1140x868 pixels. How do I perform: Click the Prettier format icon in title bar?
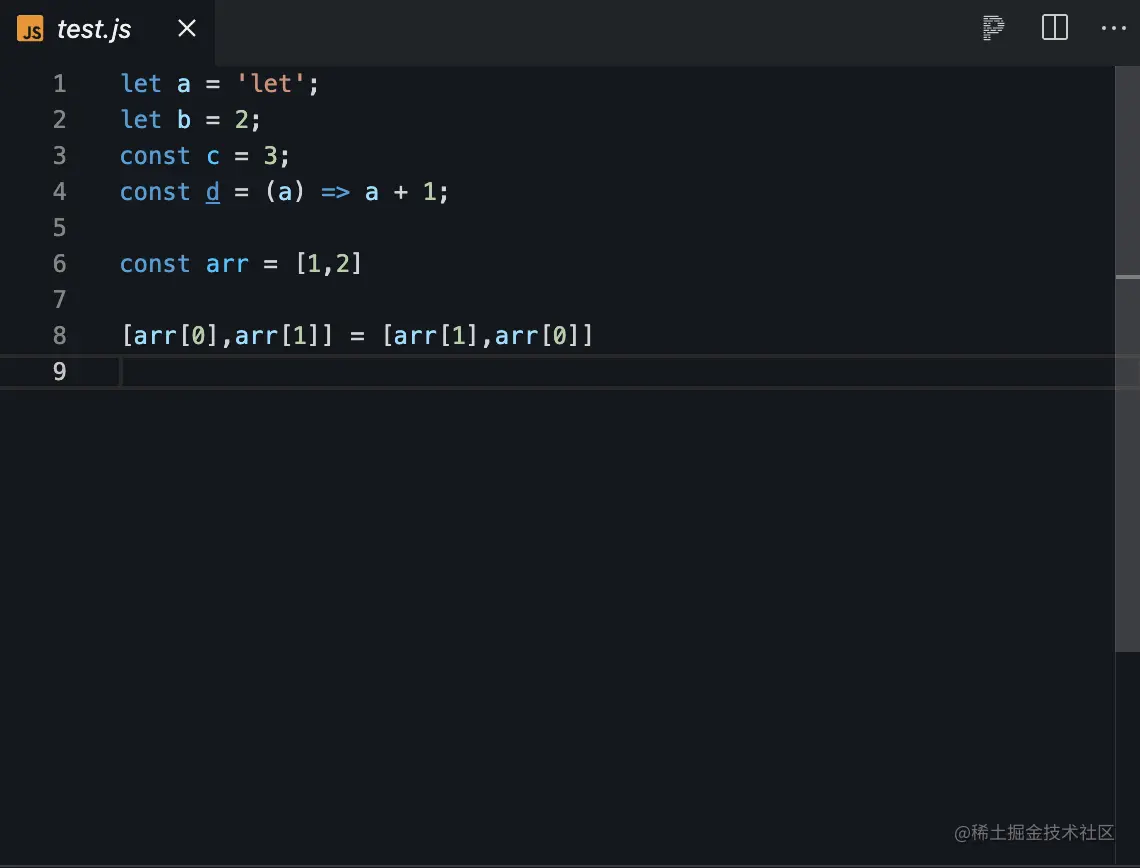pos(993,28)
